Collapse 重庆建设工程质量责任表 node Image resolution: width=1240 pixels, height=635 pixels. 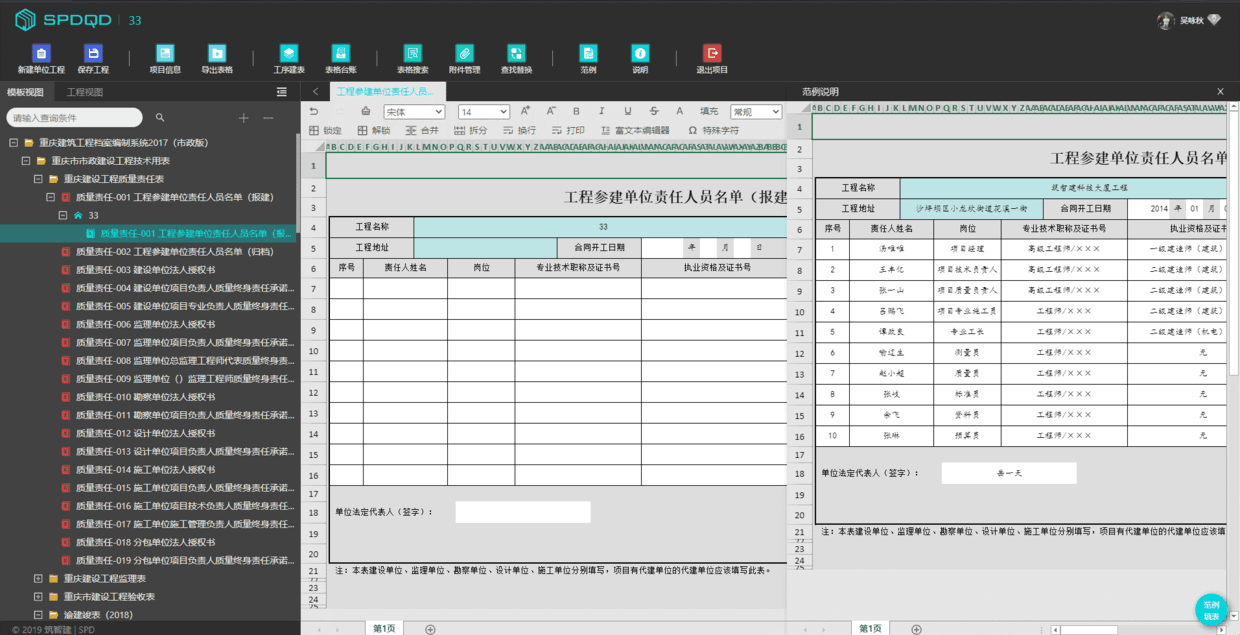39,179
